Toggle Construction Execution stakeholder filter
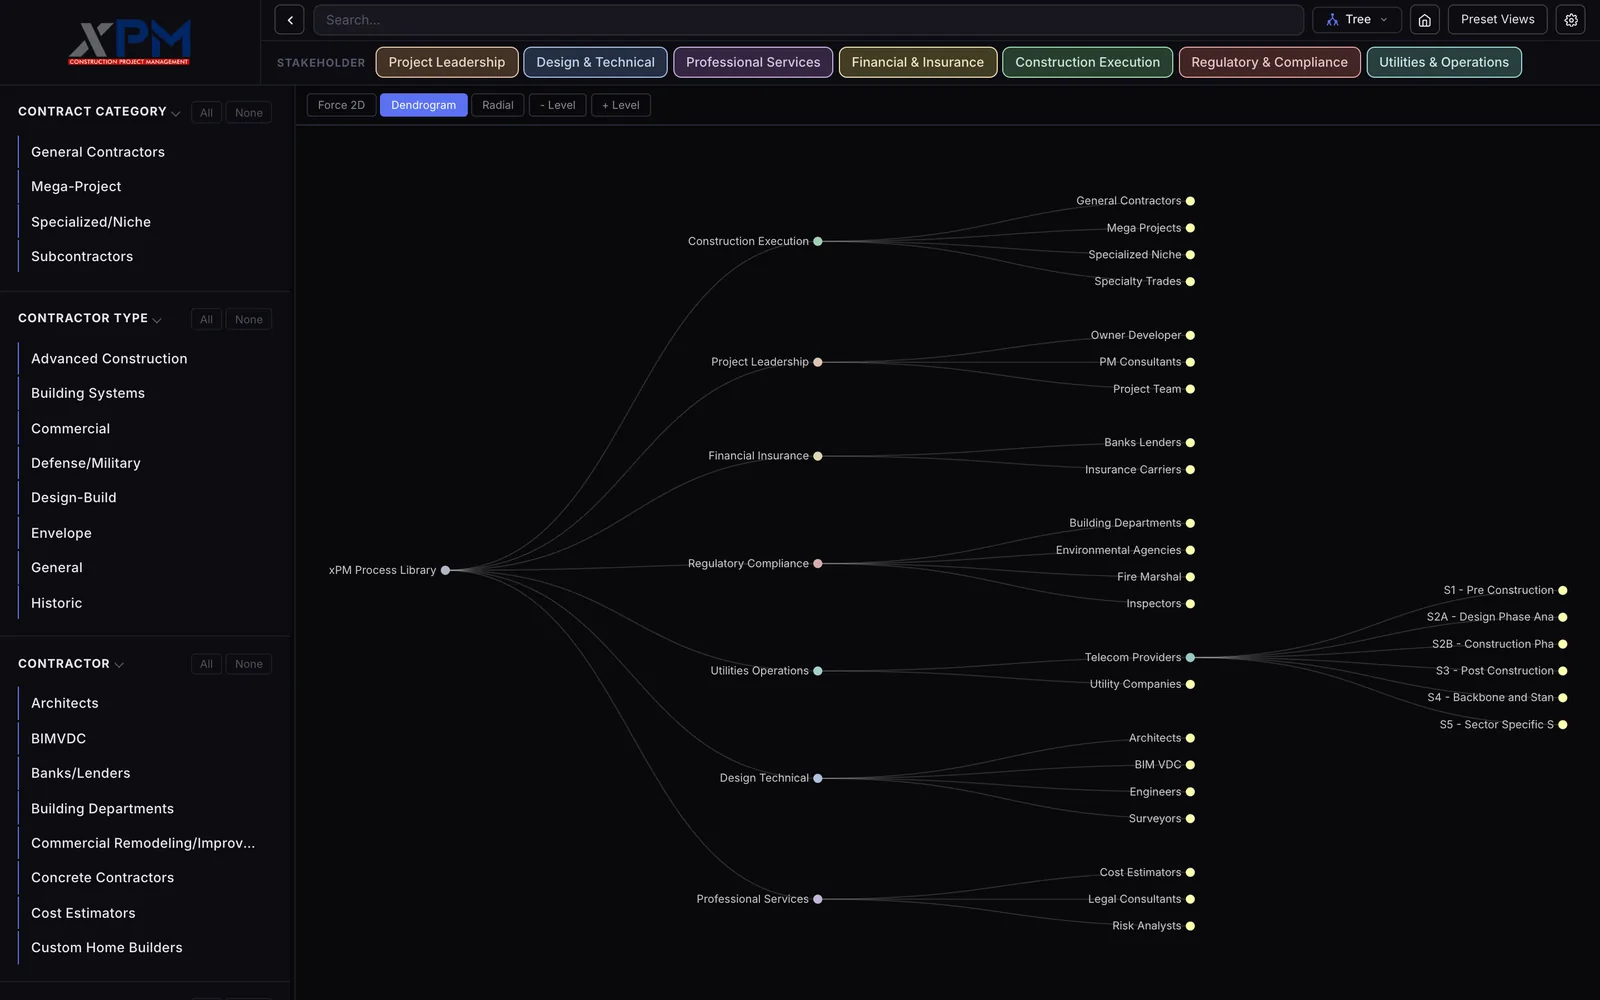This screenshot has height=1000, width=1600. click(1088, 62)
